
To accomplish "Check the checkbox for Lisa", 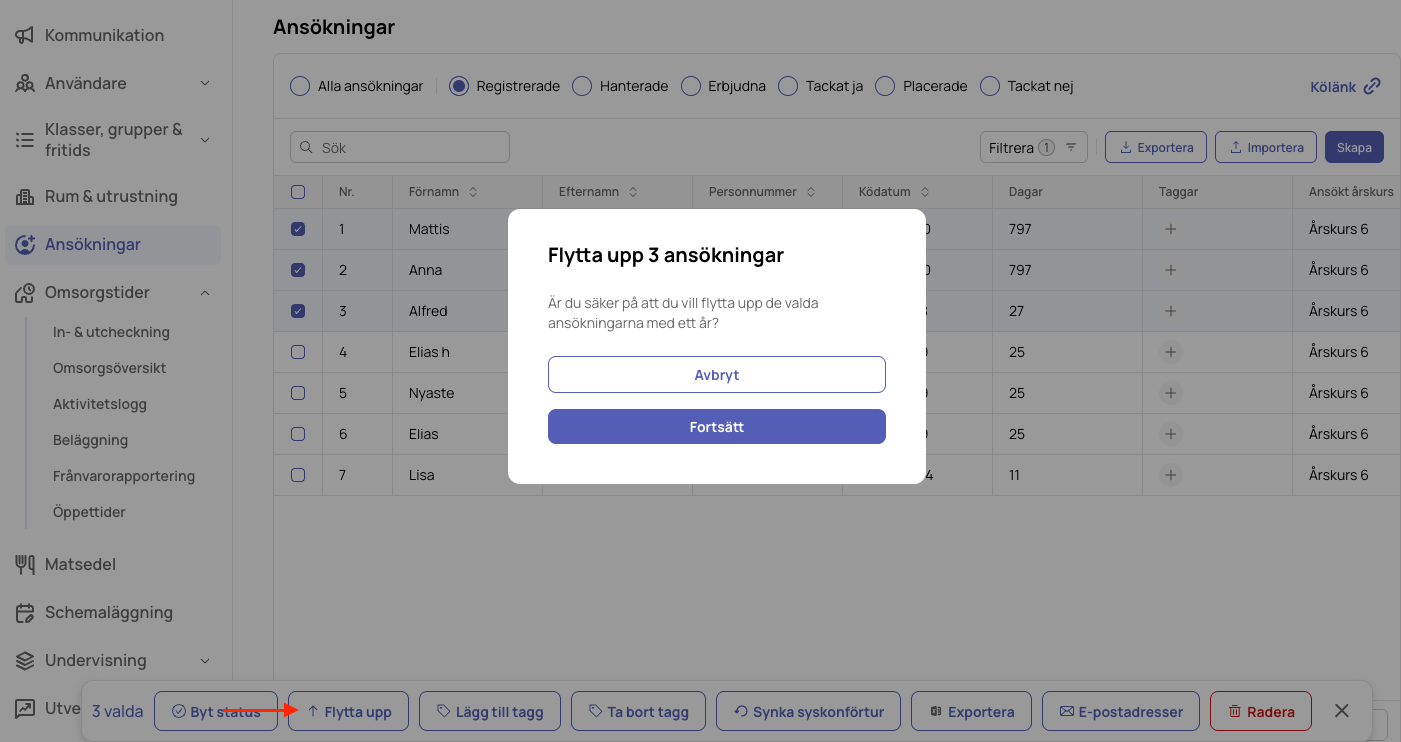I will (298, 475).
